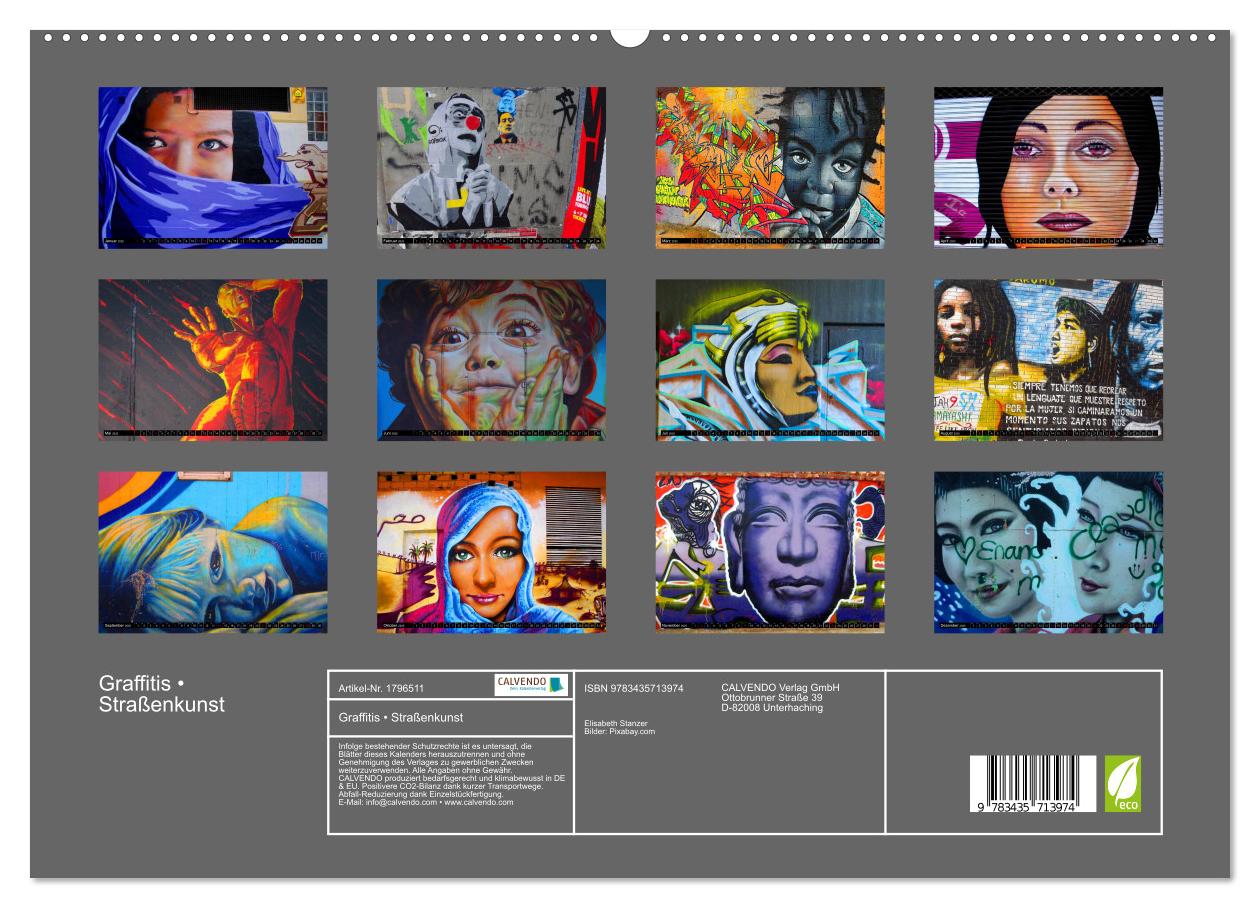1260x908 pixels.
Task: Click the author name 'Elisabeth Stanzer'
Action: 616,723
